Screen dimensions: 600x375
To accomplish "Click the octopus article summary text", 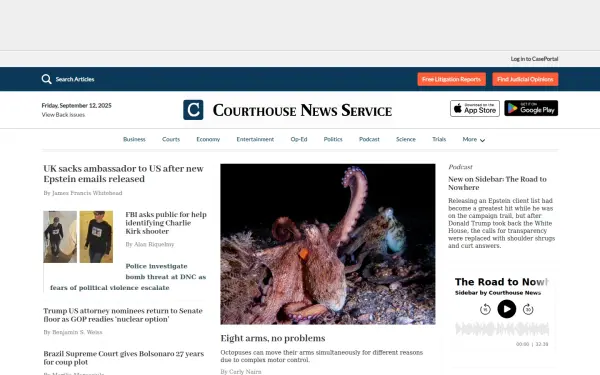I will coord(322,356).
